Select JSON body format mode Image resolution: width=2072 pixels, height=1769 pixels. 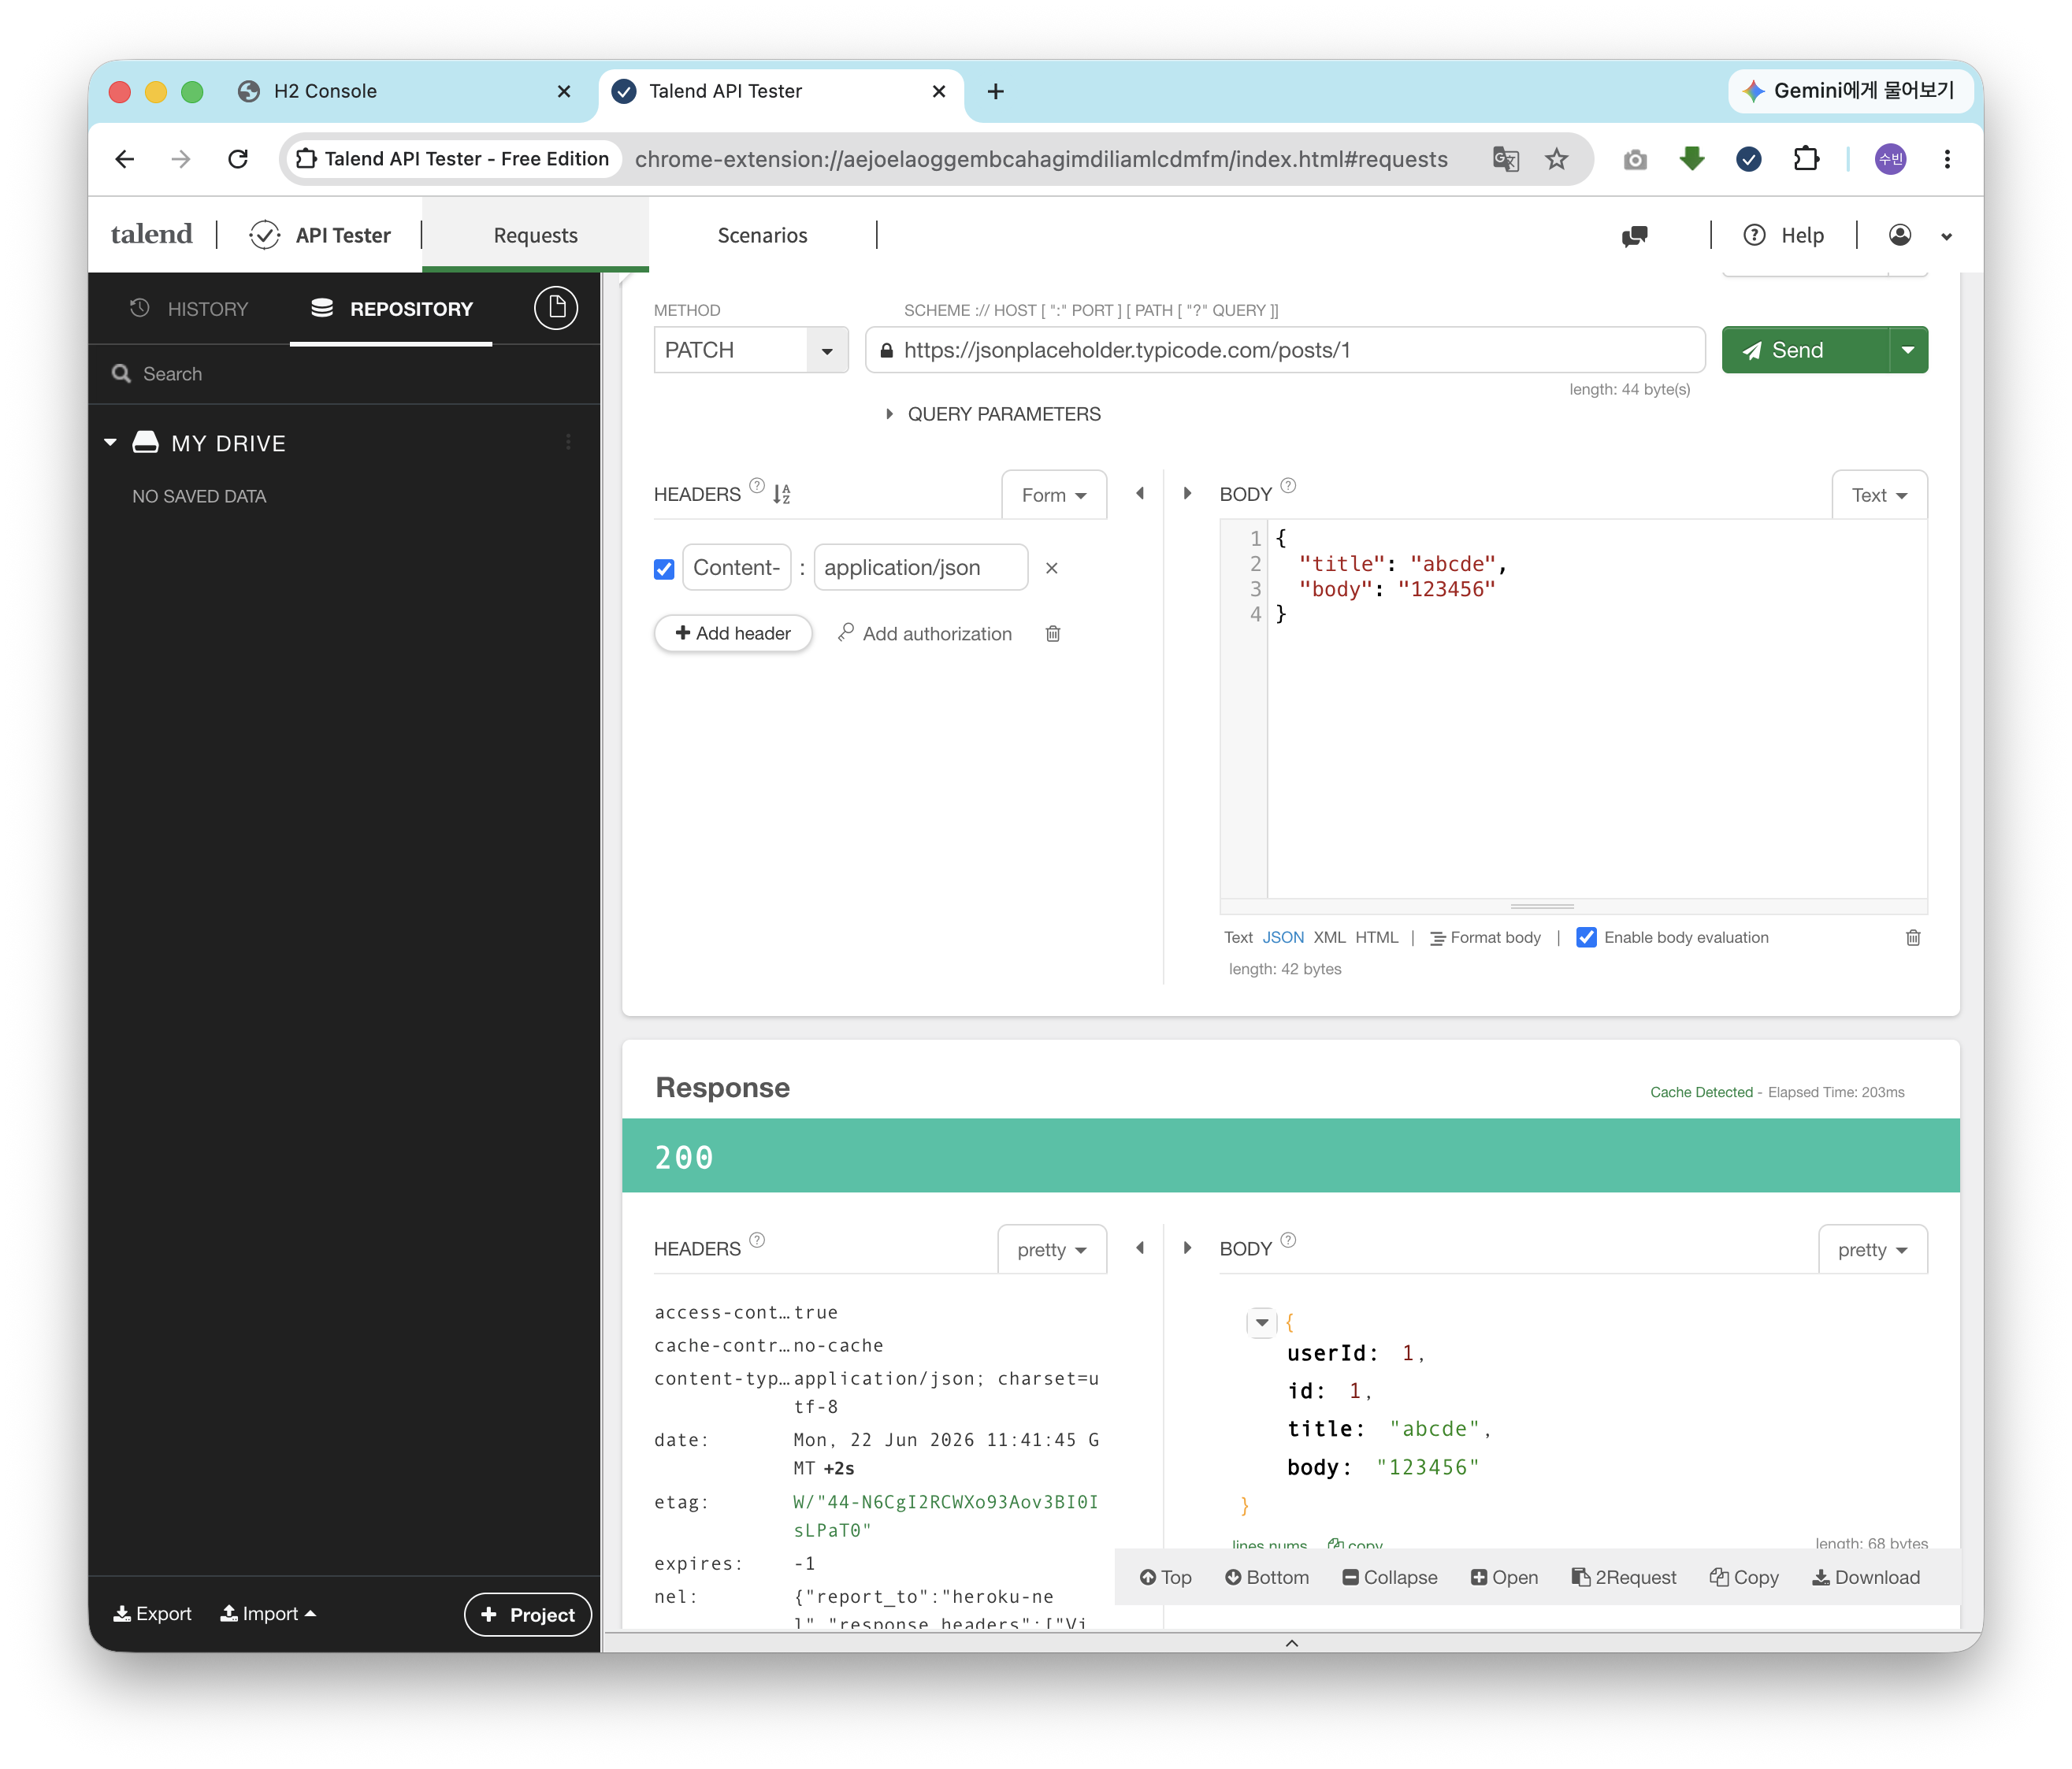(1283, 937)
